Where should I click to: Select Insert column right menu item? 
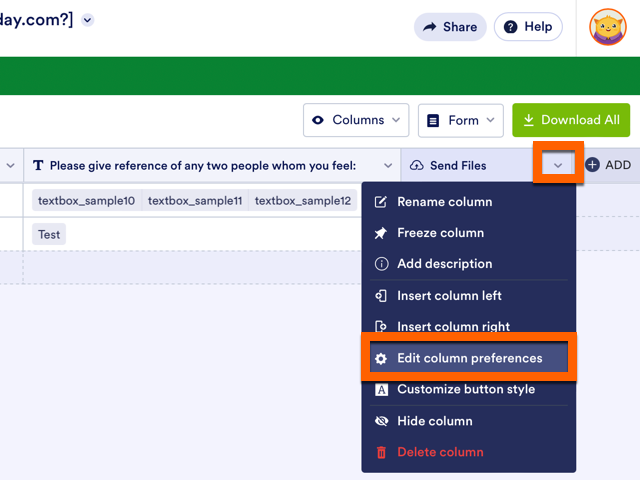coord(453,327)
